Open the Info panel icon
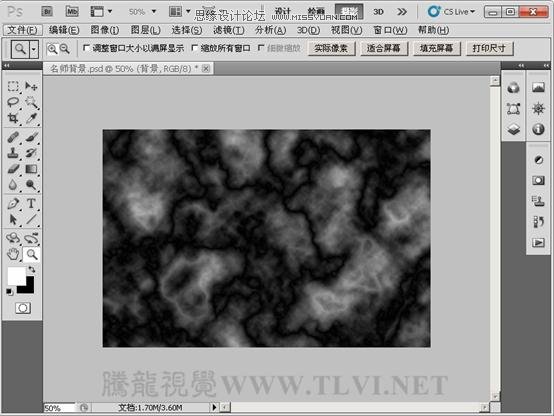This screenshot has width=554, height=416. [538, 129]
